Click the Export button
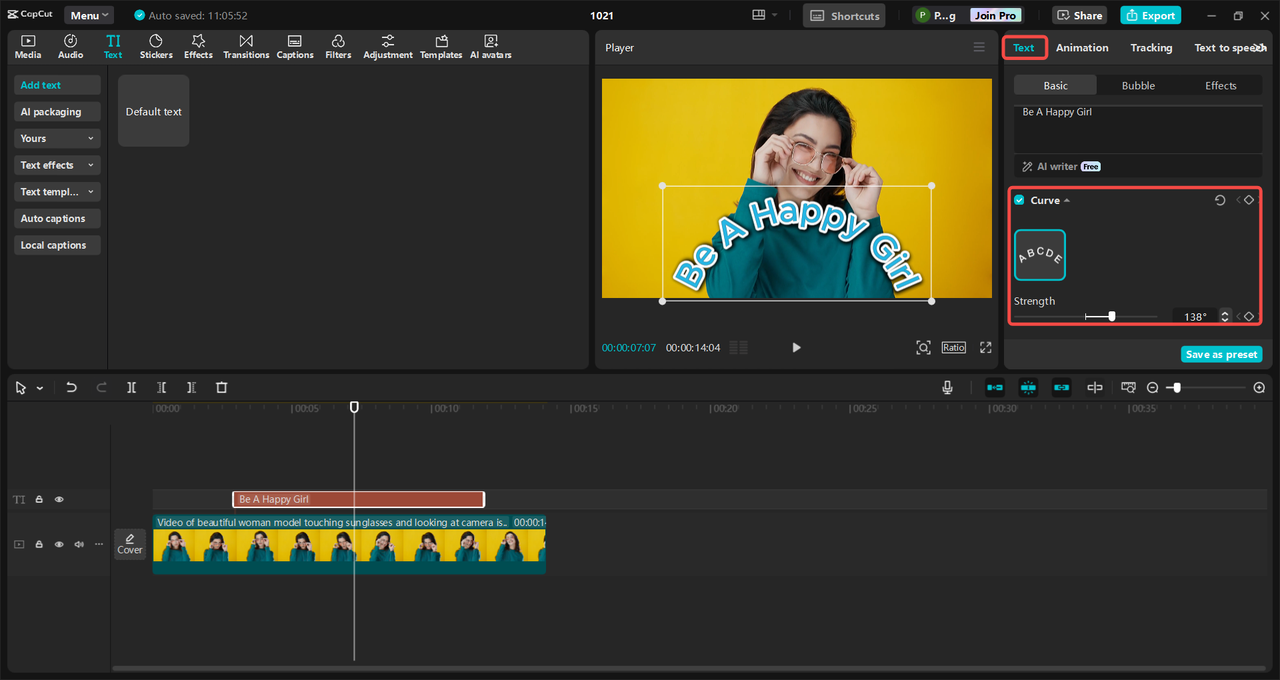This screenshot has width=1280, height=680. pos(1150,15)
